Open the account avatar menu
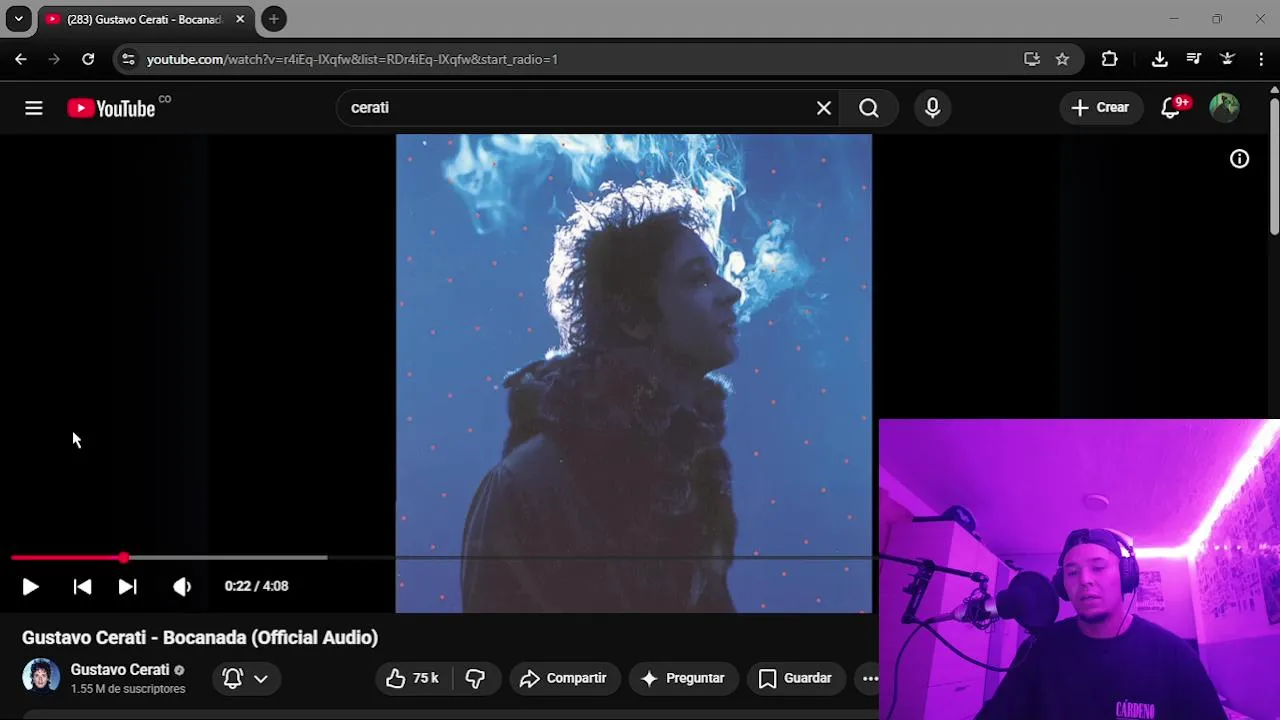Screen dimensions: 1280x720 (x=1224, y=108)
